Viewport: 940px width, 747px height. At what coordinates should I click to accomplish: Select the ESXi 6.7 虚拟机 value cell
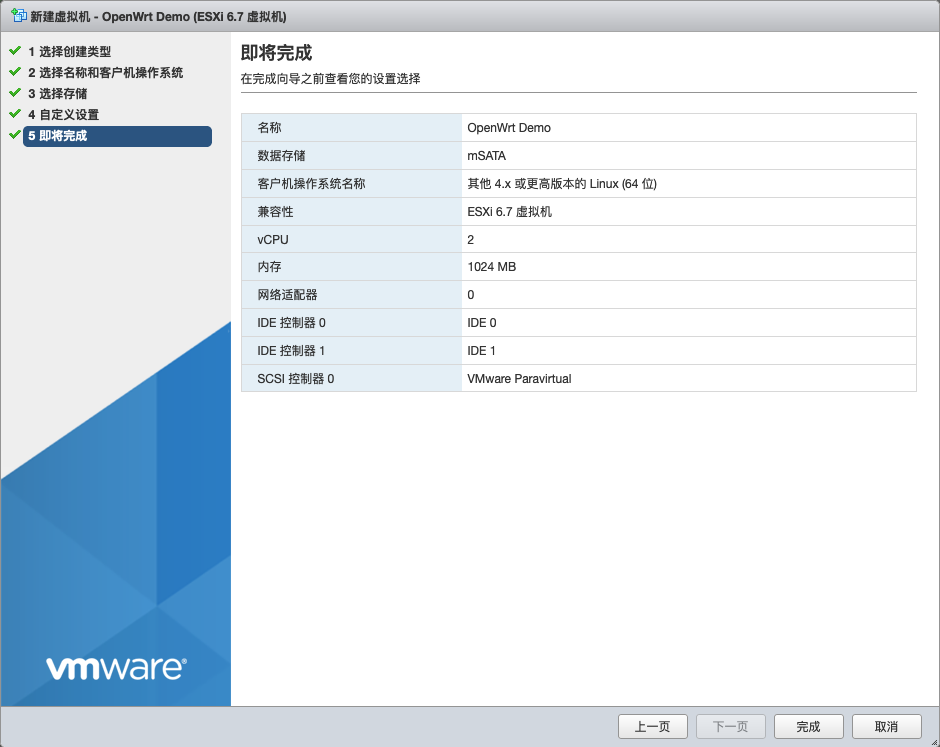click(689, 212)
